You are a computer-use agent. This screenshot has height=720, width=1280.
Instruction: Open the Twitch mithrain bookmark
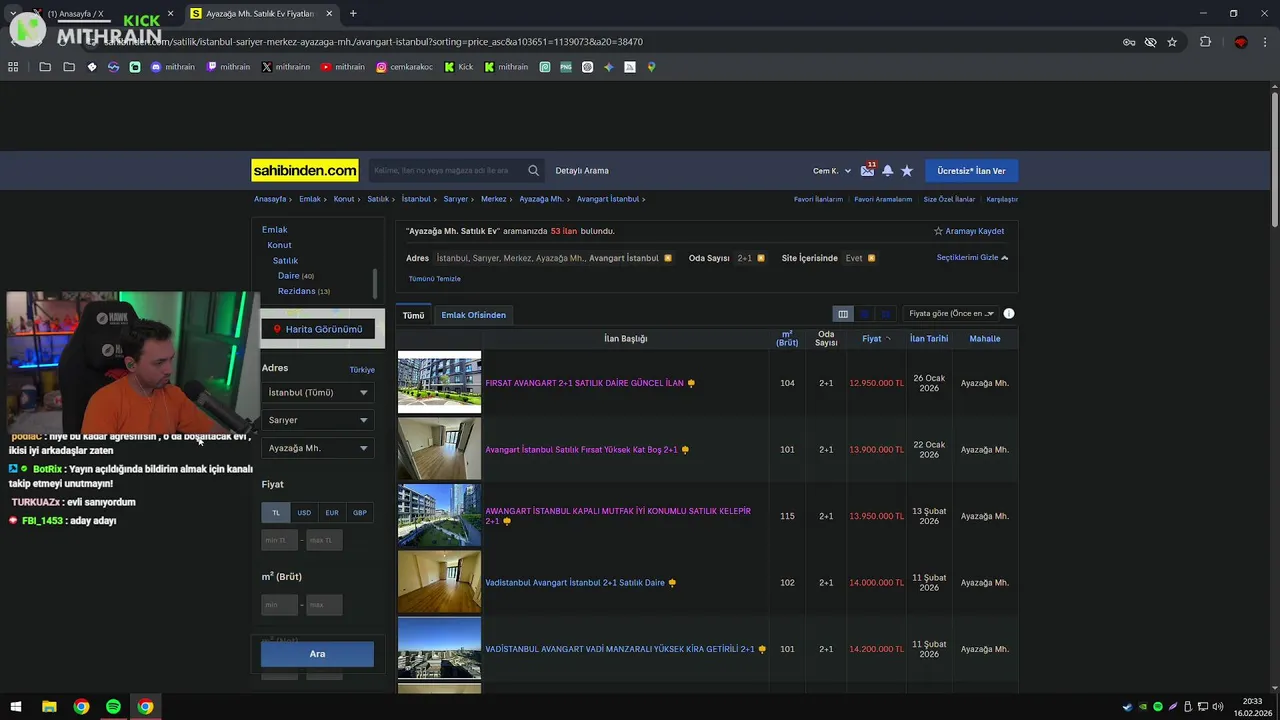(x=228, y=67)
